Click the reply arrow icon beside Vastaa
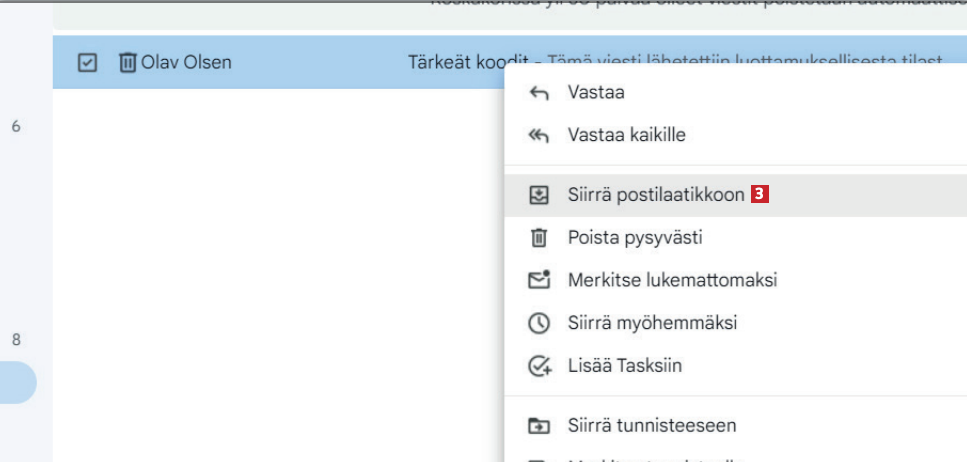The height and width of the screenshot is (462, 967). (539, 93)
